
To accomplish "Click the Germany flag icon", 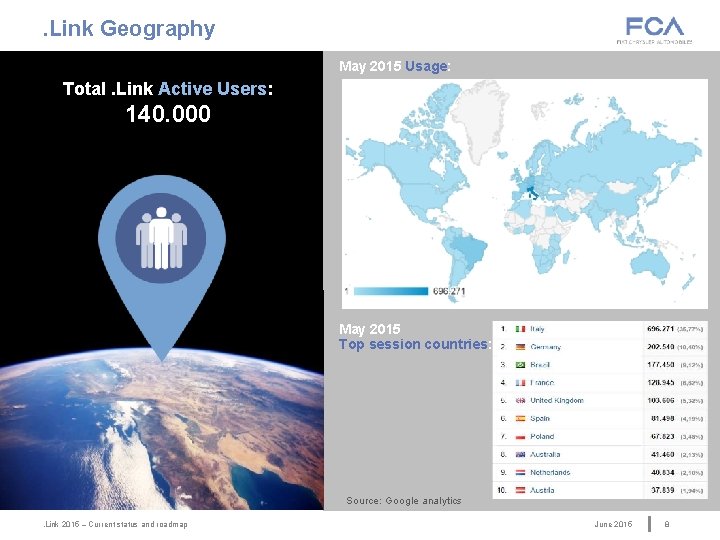I will [x=520, y=347].
